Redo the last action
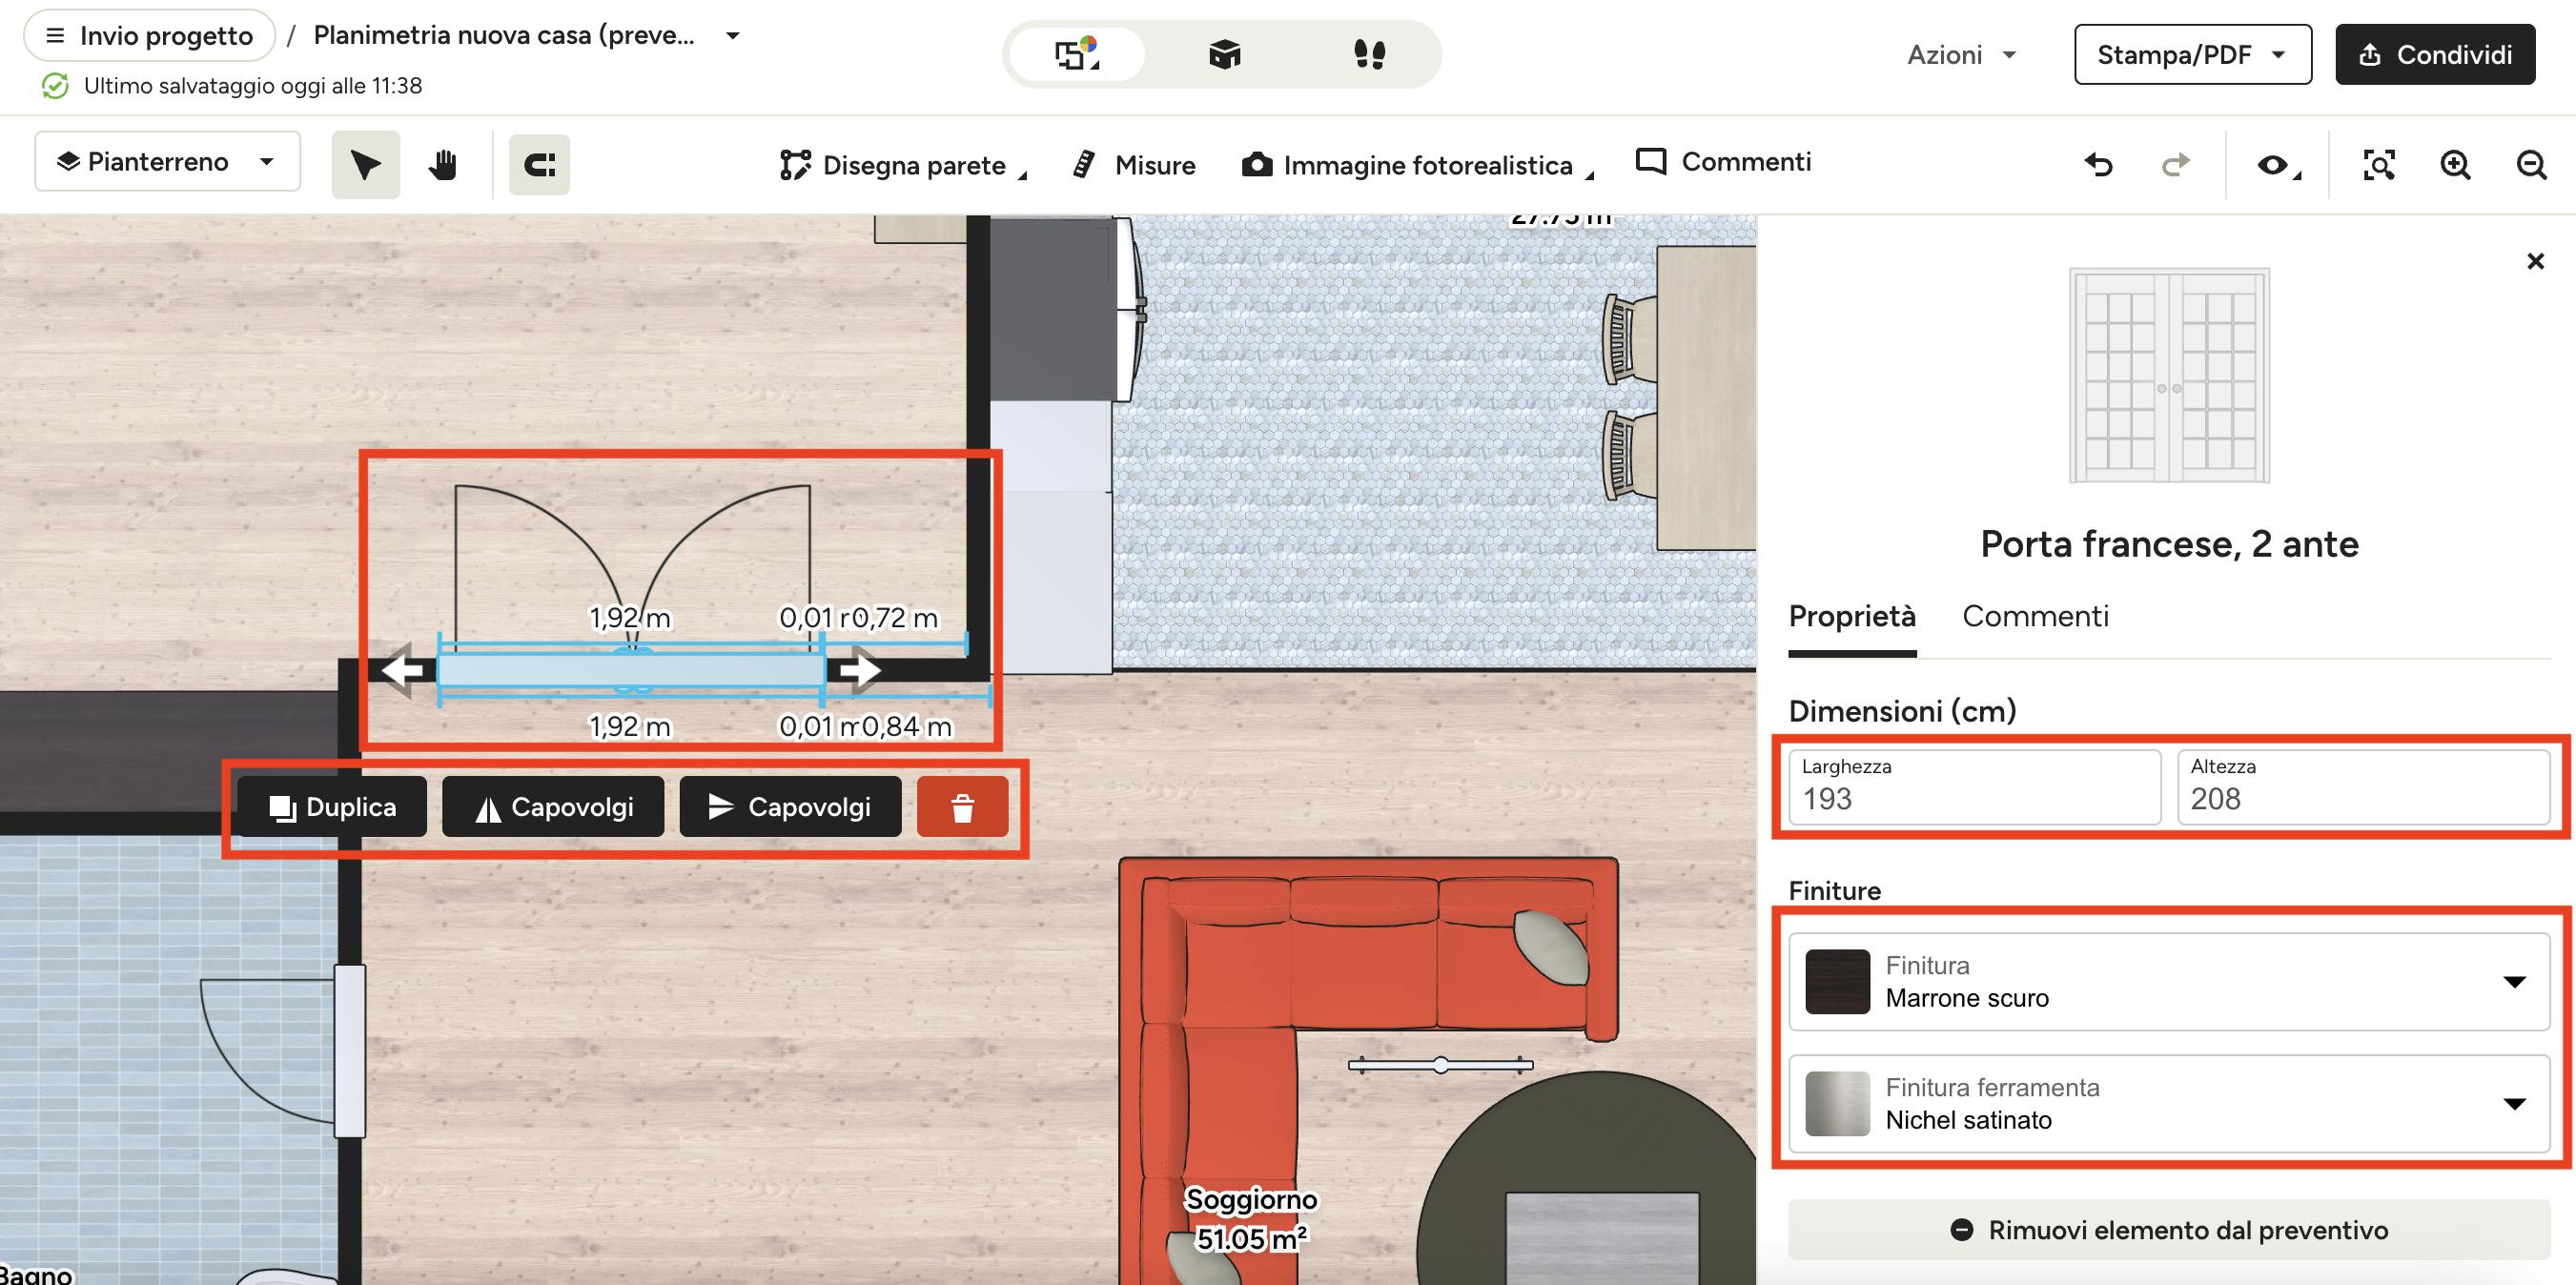Screen dimensions: 2576x1285 pos(2175,164)
